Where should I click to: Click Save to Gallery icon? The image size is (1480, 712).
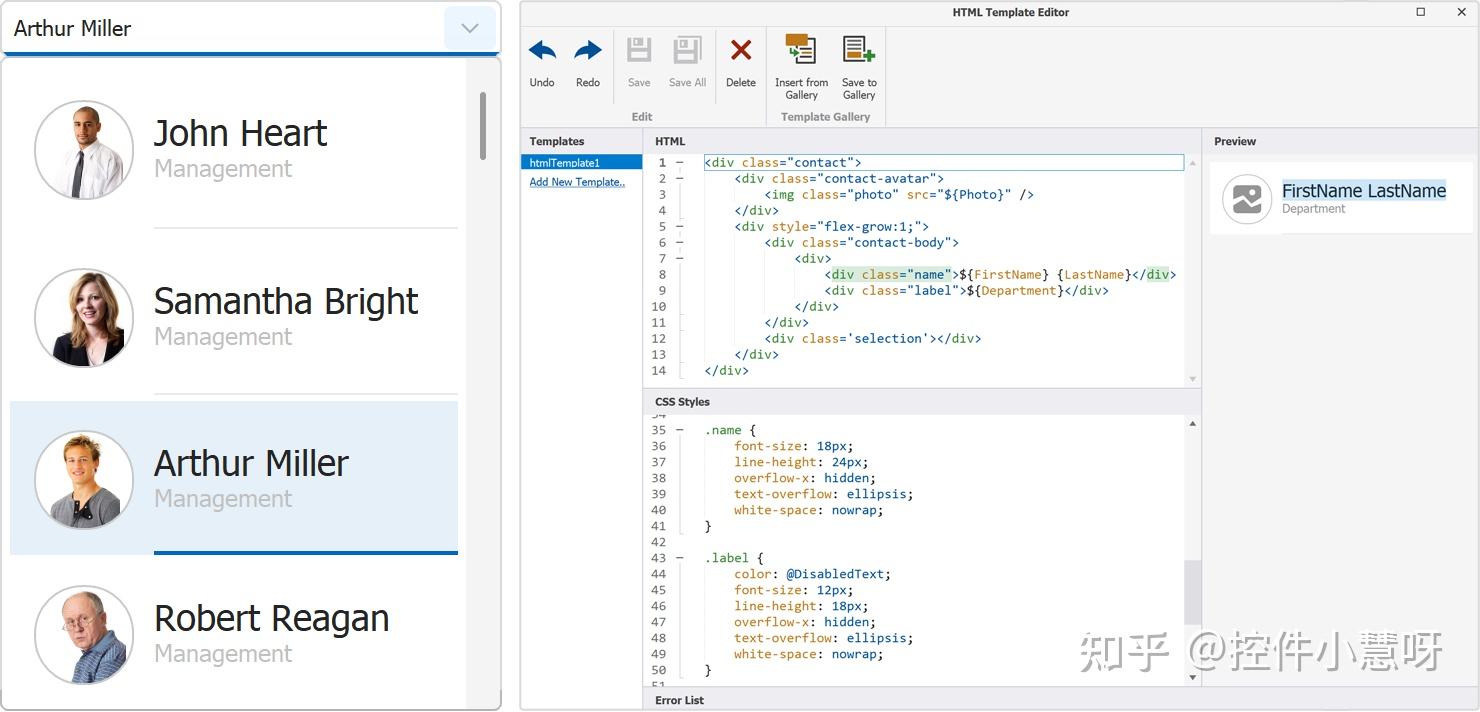click(x=858, y=50)
